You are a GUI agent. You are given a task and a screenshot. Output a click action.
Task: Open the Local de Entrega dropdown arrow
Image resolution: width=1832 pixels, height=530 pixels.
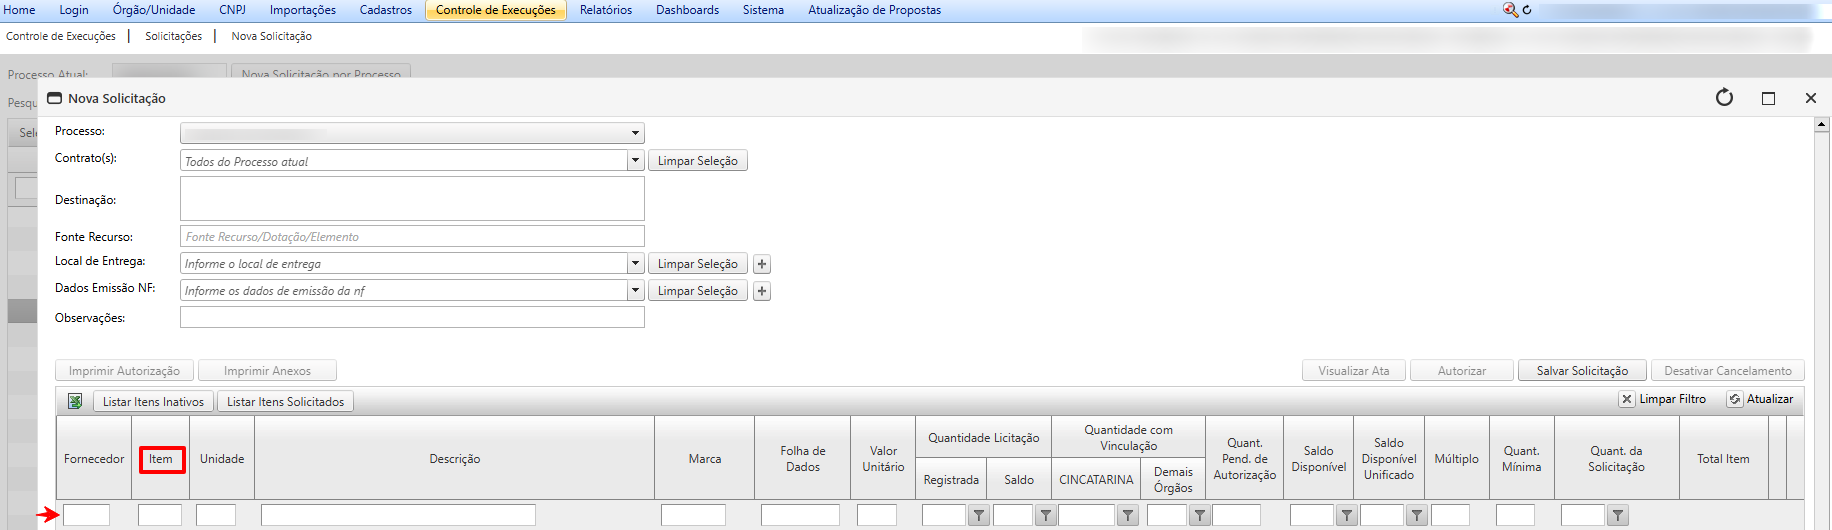(x=635, y=263)
